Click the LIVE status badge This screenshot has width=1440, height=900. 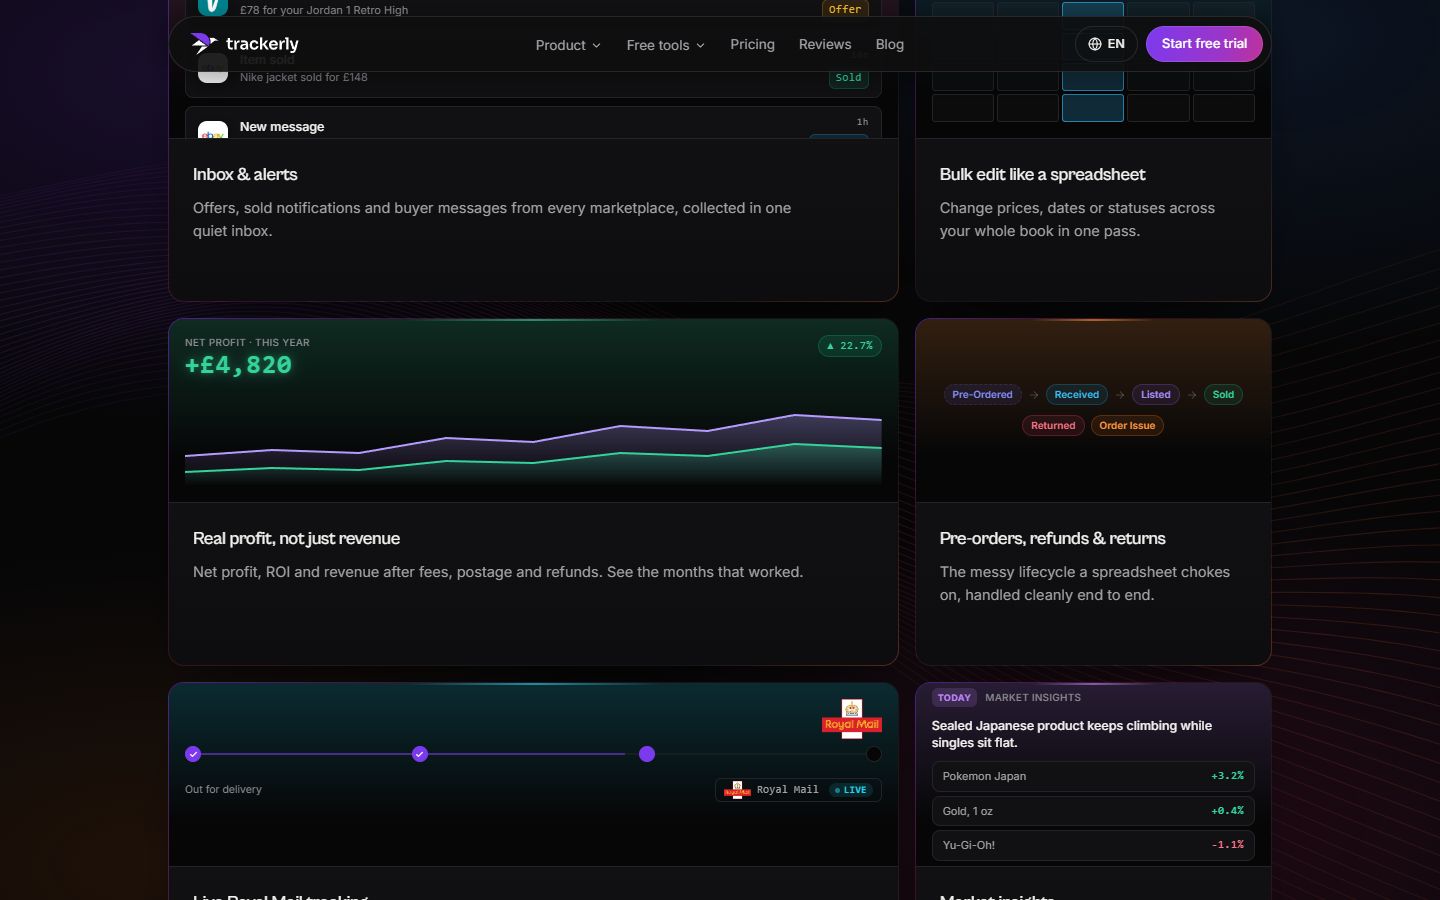coord(851,790)
